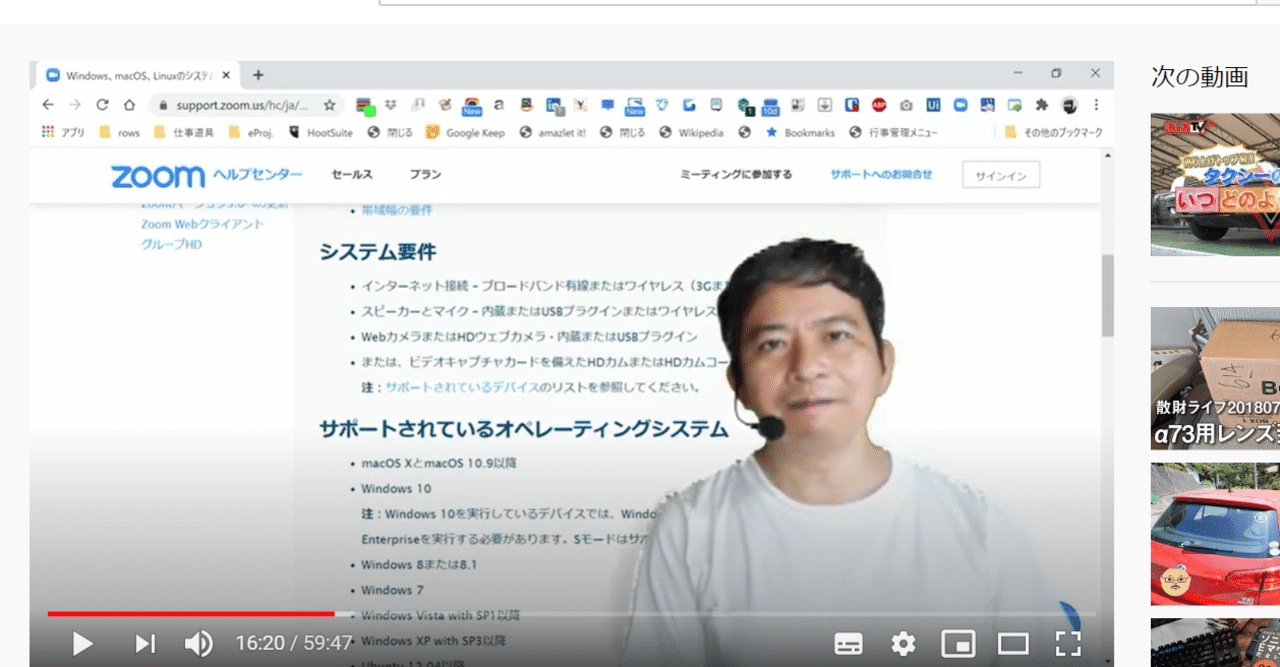The image size is (1280, 667).
Task: Mute the video volume speaker icon
Action: (198, 644)
